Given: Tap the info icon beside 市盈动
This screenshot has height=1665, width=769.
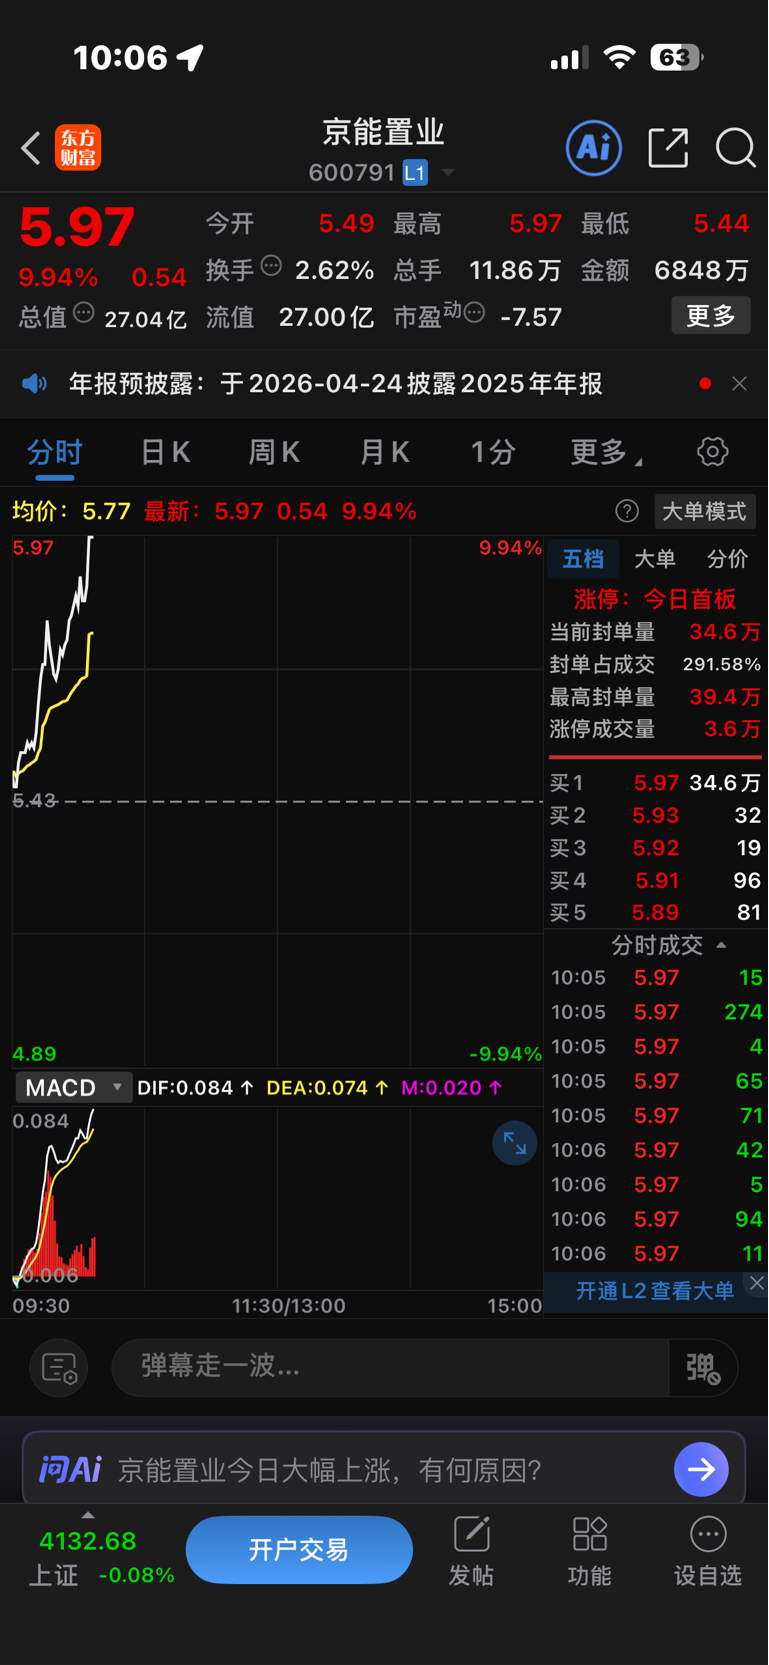Looking at the screenshot, I should (x=475, y=313).
